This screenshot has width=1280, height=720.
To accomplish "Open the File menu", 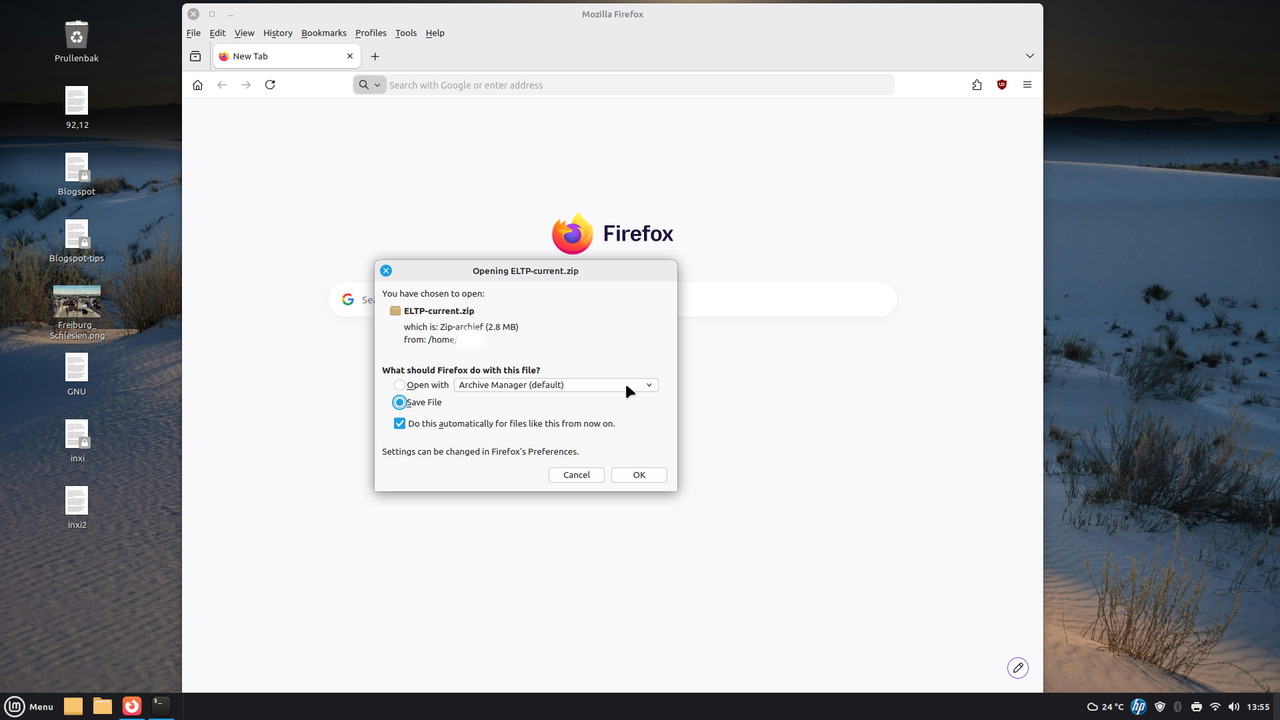I will [x=193, y=33].
